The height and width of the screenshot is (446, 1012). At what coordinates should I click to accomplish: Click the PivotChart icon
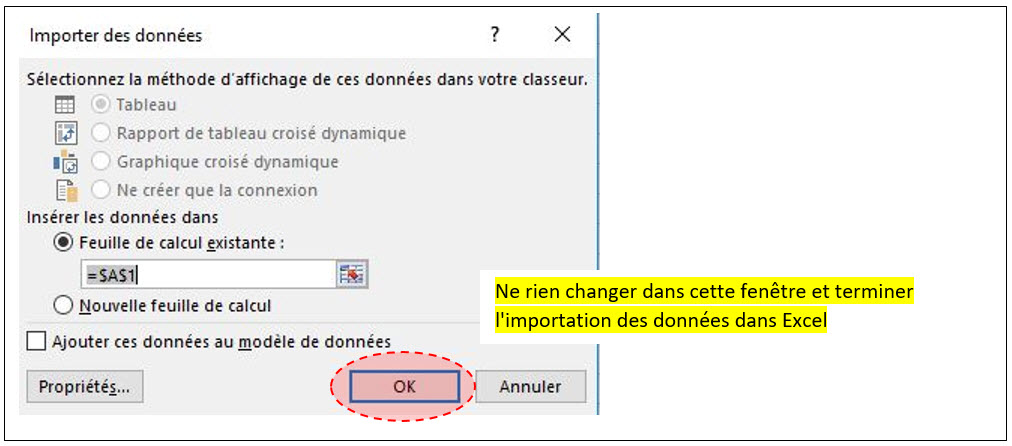point(64,161)
